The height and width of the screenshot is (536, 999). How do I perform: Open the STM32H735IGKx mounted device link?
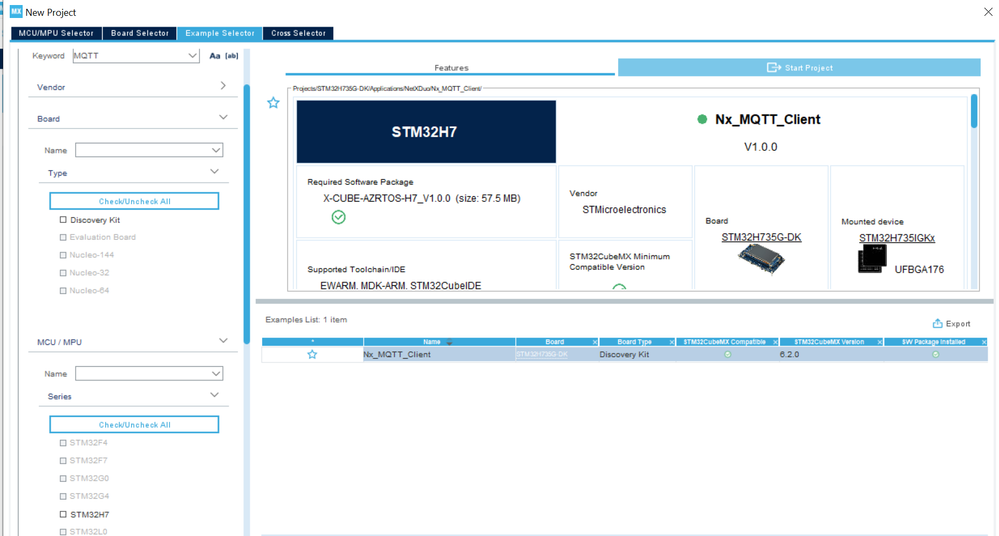coord(896,238)
